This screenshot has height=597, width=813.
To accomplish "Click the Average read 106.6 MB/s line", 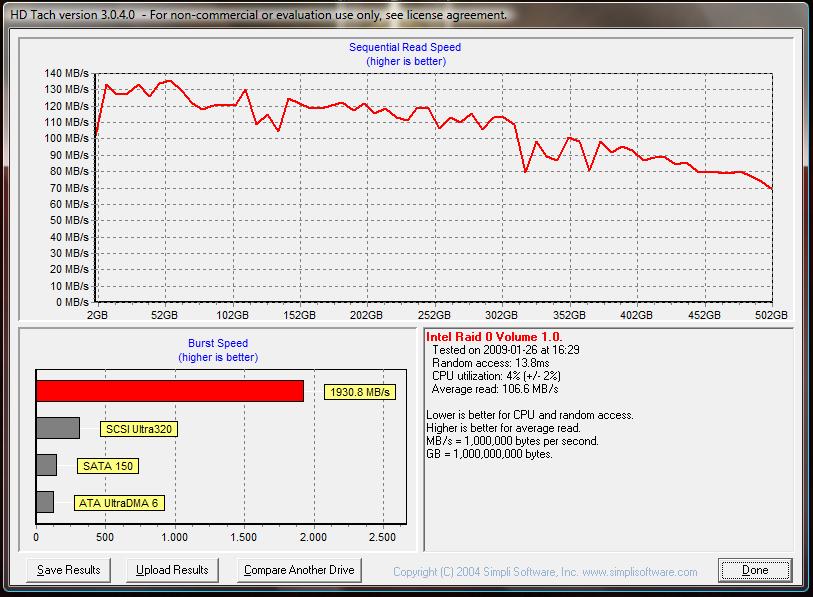I will [x=495, y=389].
